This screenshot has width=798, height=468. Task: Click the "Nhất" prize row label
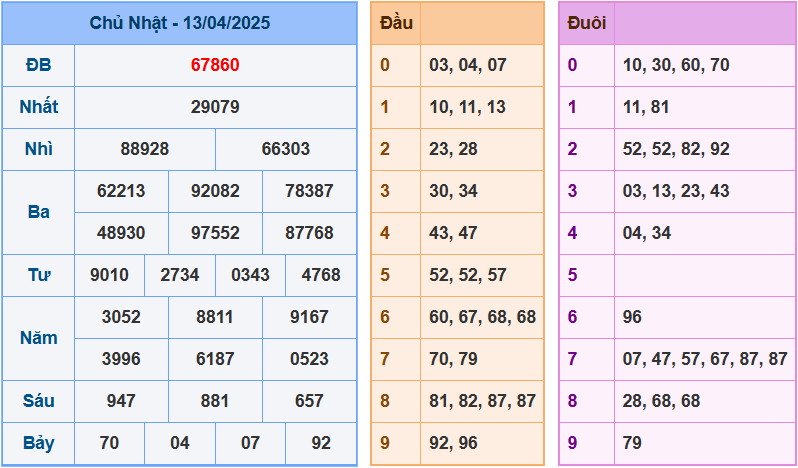(x=39, y=107)
